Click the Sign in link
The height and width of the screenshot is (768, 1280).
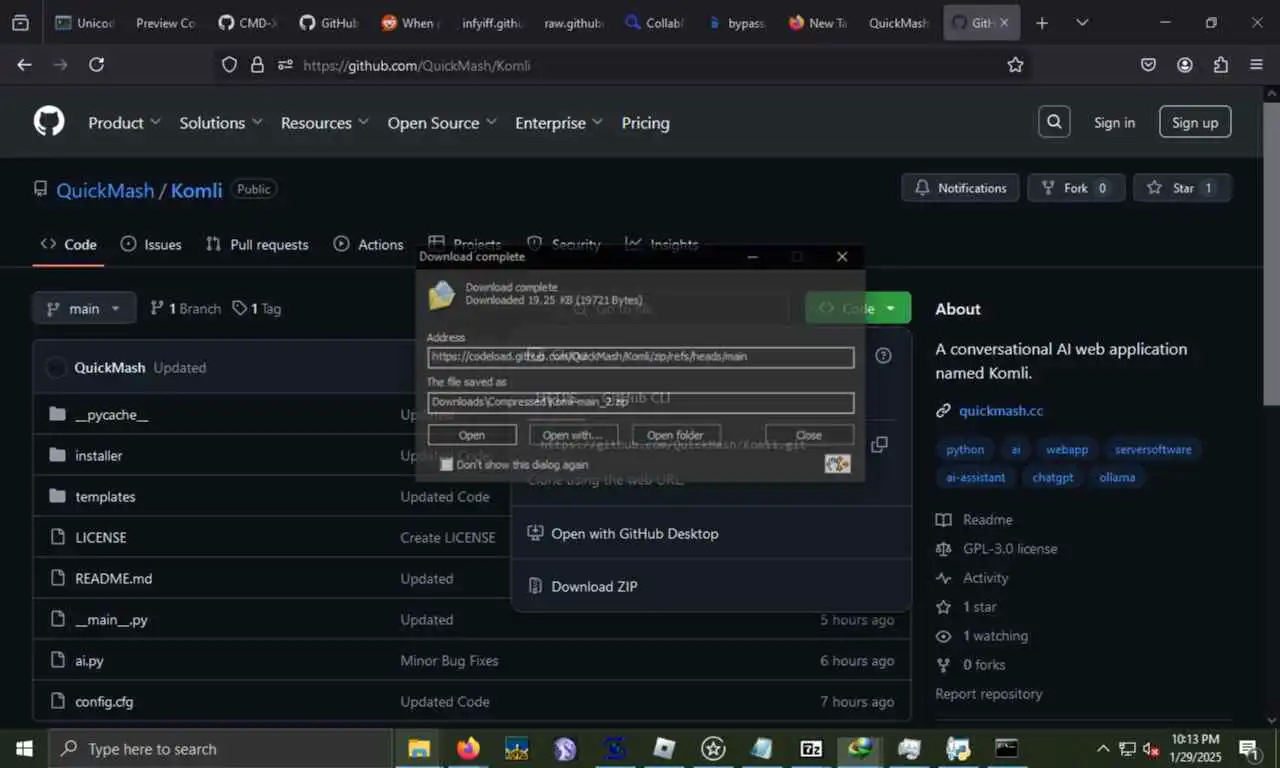tap(1114, 122)
